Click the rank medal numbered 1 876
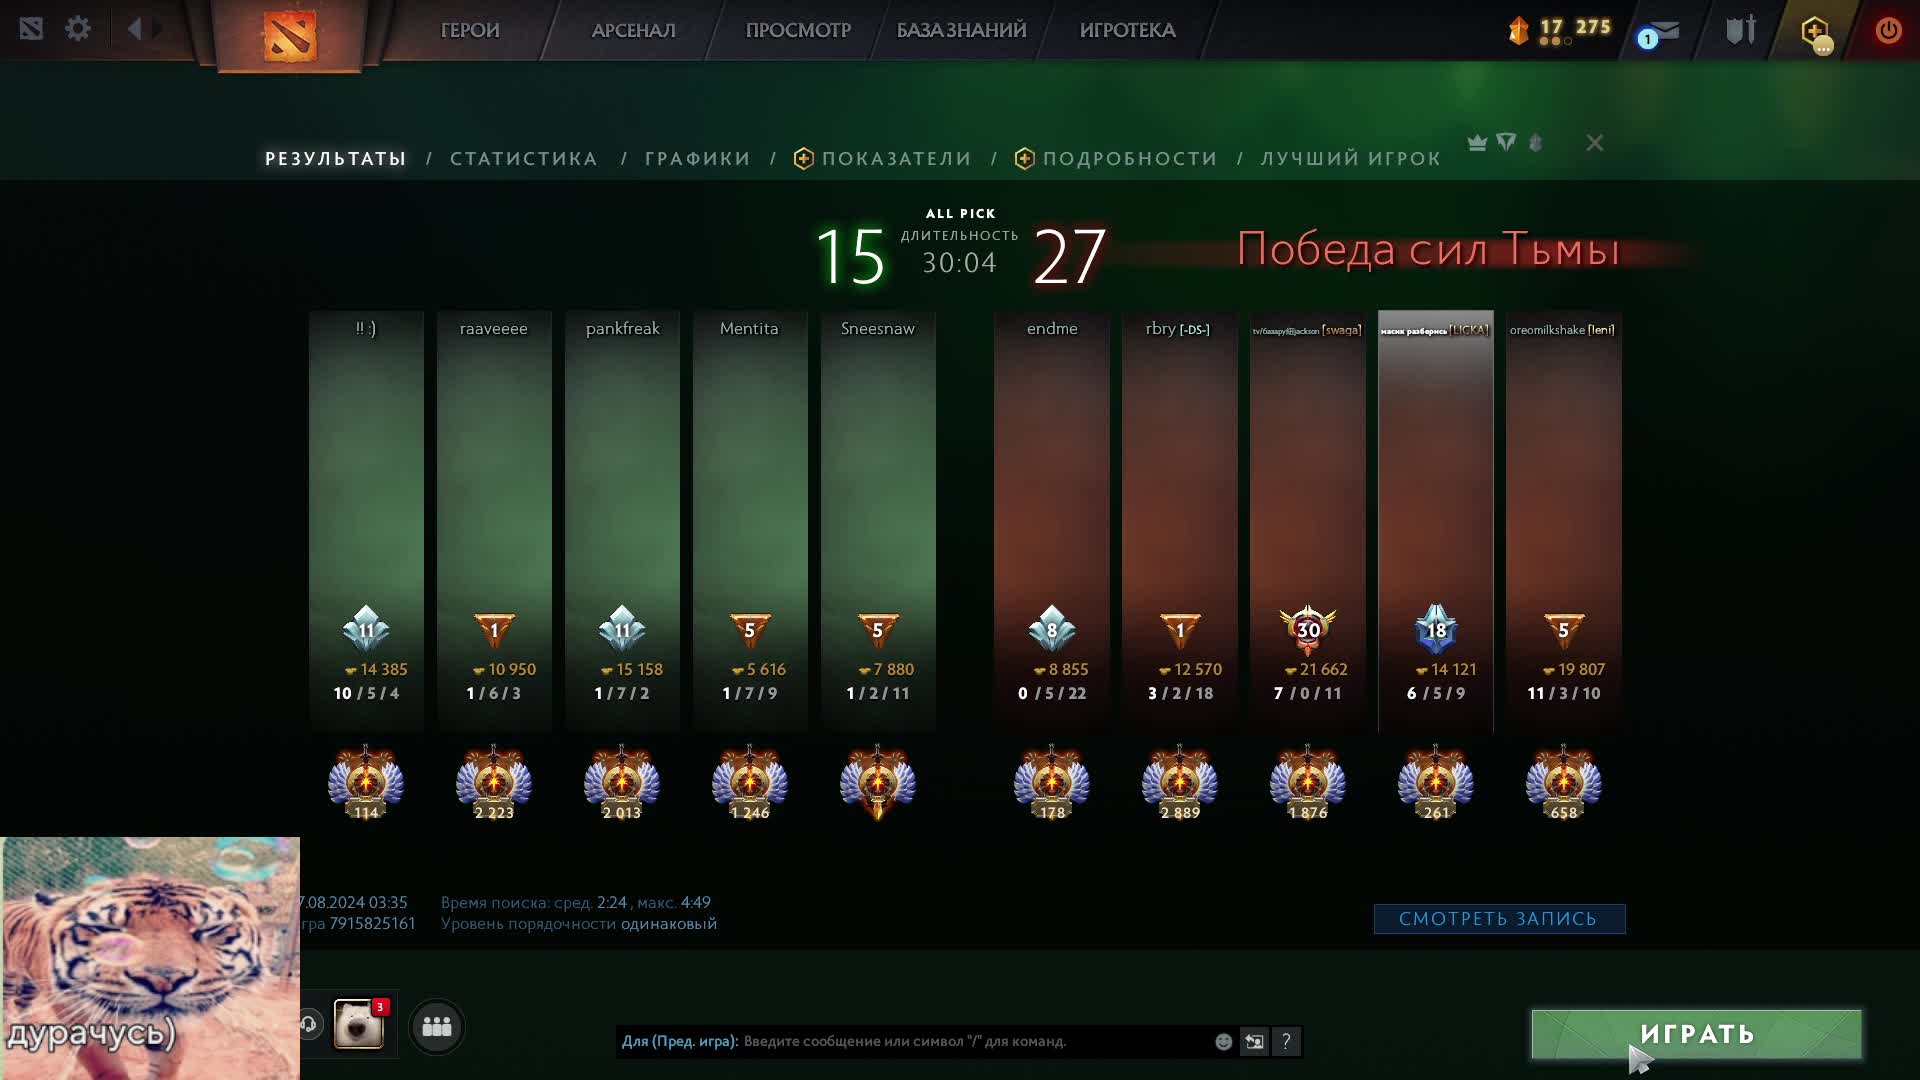The width and height of the screenshot is (1920, 1080). (1308, 782)
